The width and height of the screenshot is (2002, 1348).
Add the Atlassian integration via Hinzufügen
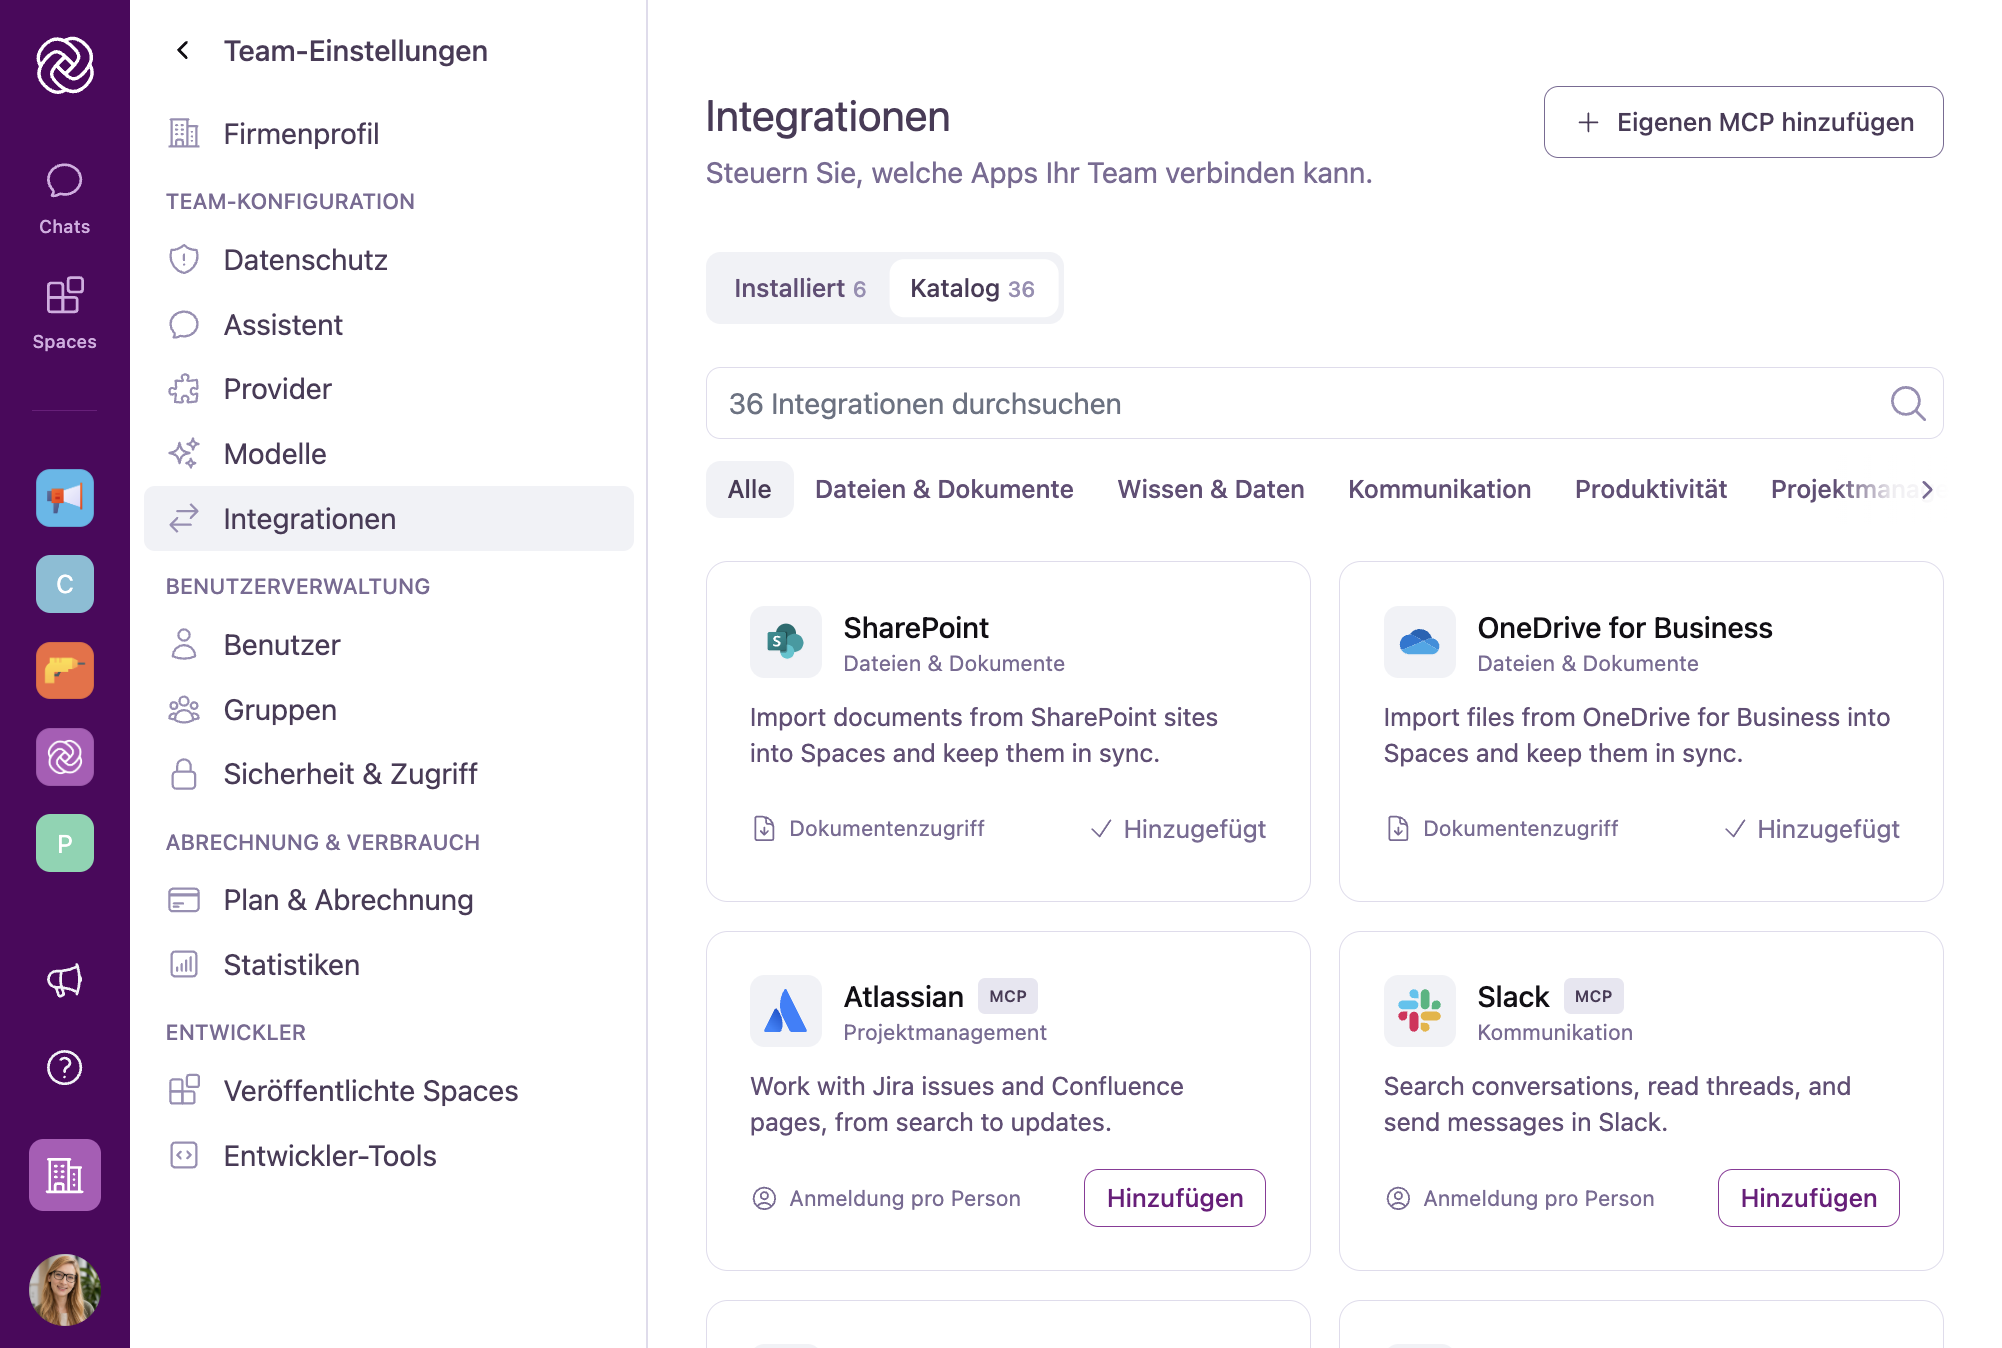1175,1198
